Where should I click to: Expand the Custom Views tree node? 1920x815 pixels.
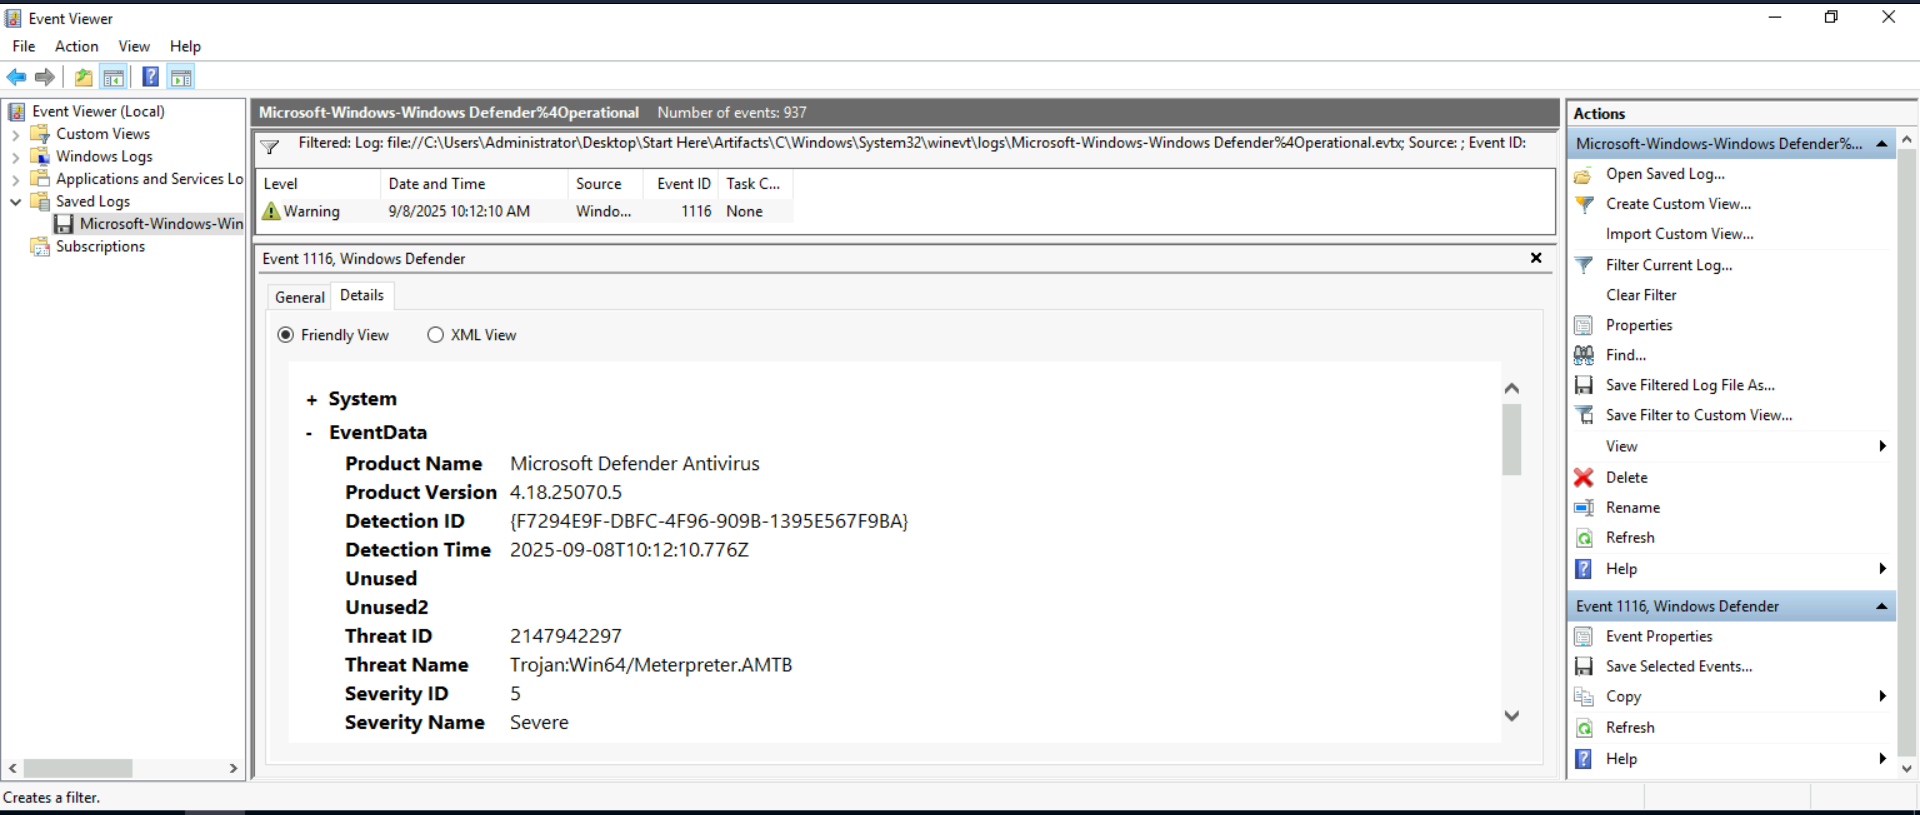15,134
